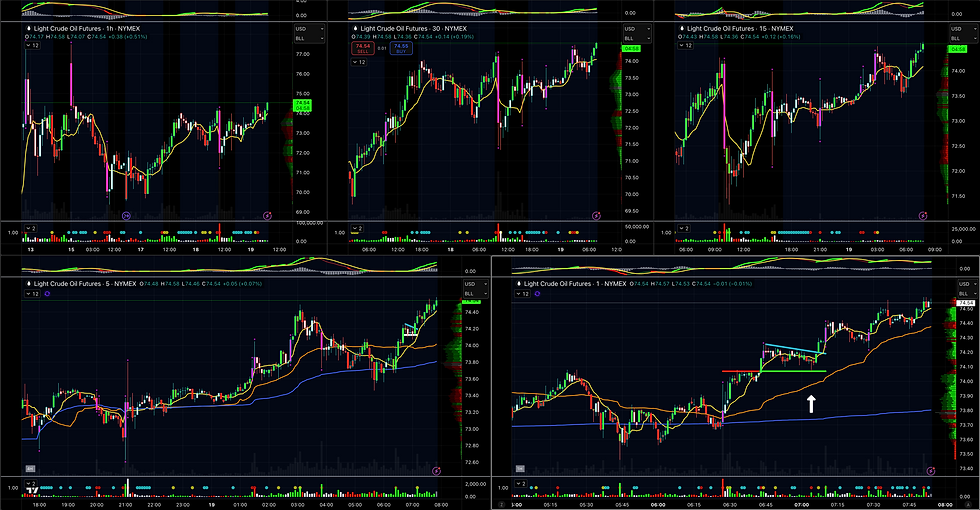Image resolution: width=980 pixels, height=510 pixels.
Task: Open the BLL unit dropdown on the 5-minute chart
Action: pos(474,293)
